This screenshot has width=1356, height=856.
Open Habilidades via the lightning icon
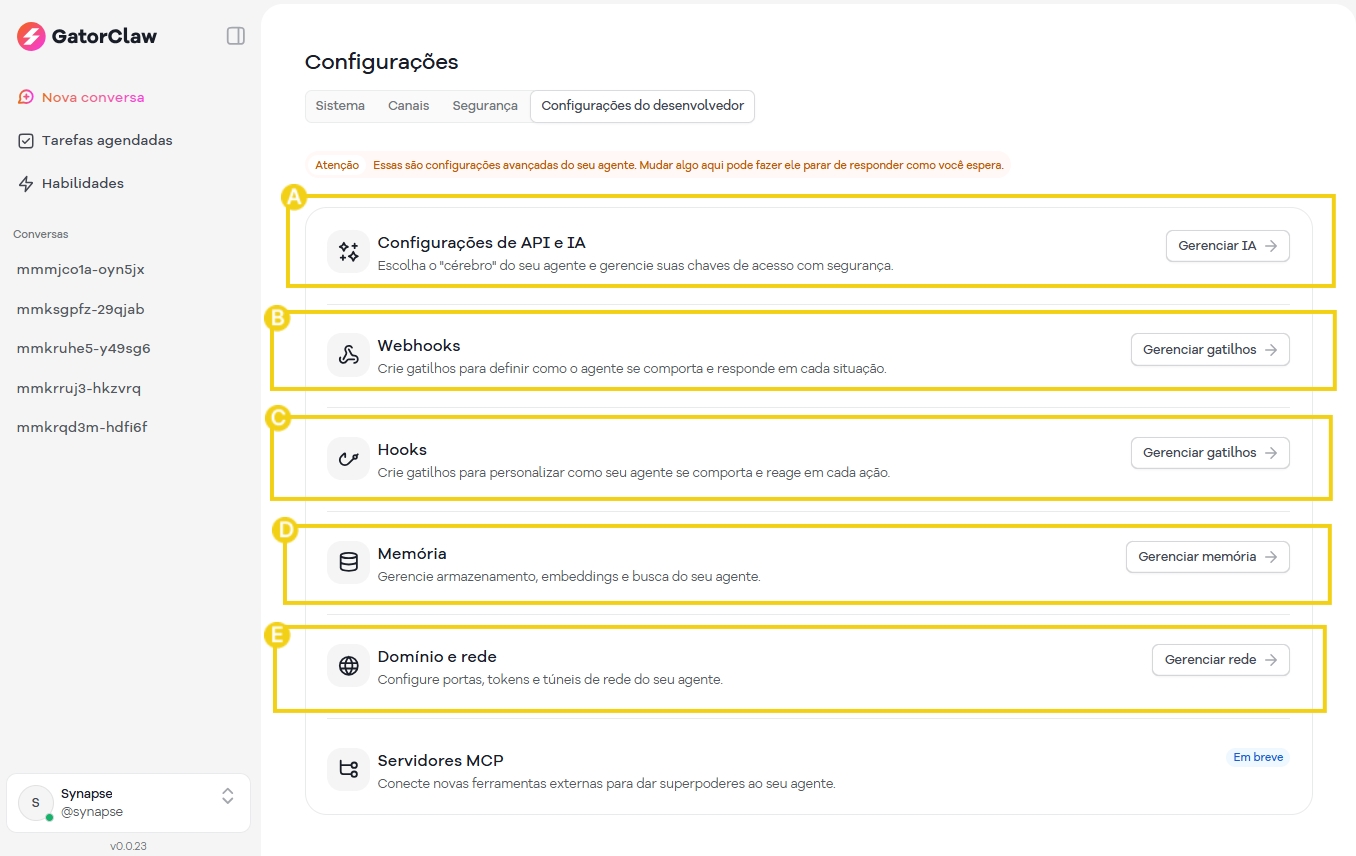tap(25, 183)
